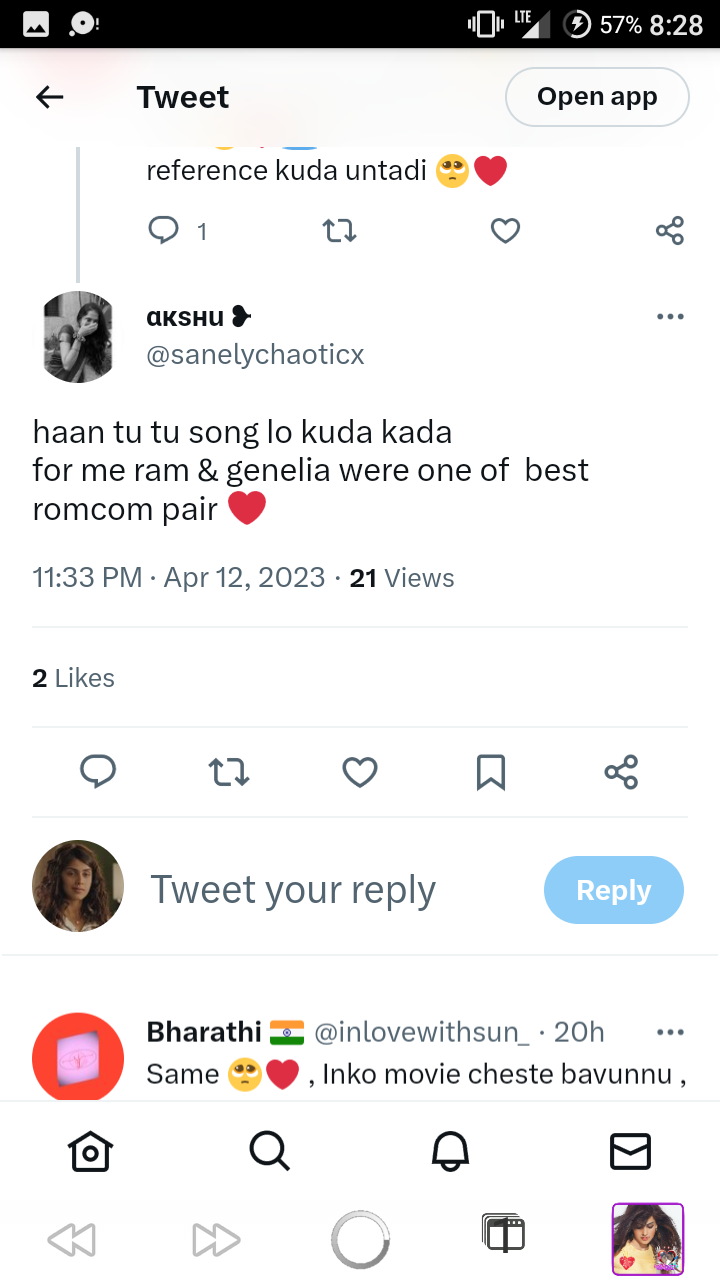Tap the blue Reply button
The image size is (720, 1280).
click(x=614, y=890)
